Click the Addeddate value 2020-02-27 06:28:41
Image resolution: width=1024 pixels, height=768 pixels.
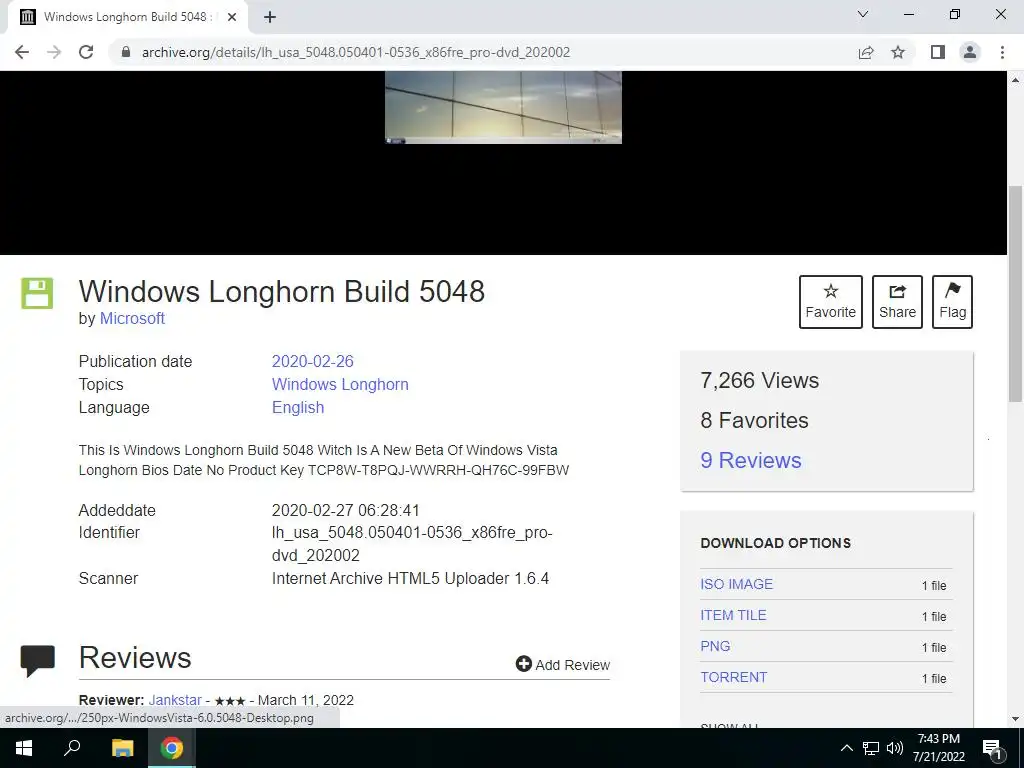click(345, 511)
